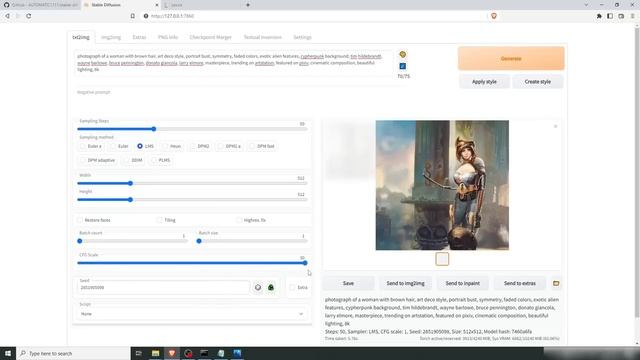
Task: Save the generated image
Action: (348, 283)
